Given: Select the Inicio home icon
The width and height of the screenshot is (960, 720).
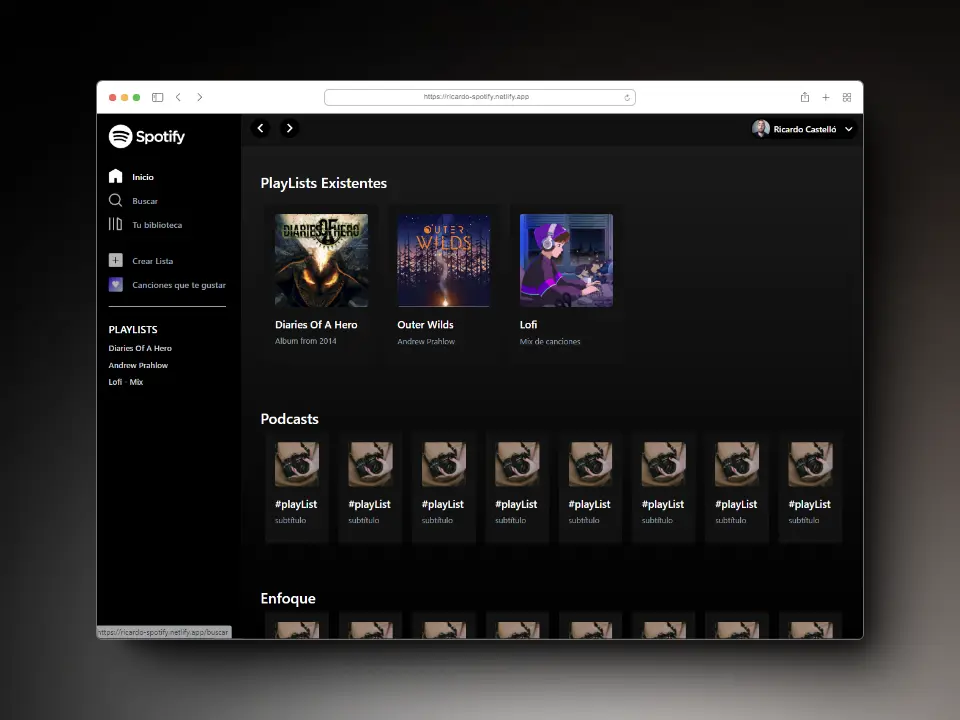Looking at the screenshot, I should [x=118, y=176].
